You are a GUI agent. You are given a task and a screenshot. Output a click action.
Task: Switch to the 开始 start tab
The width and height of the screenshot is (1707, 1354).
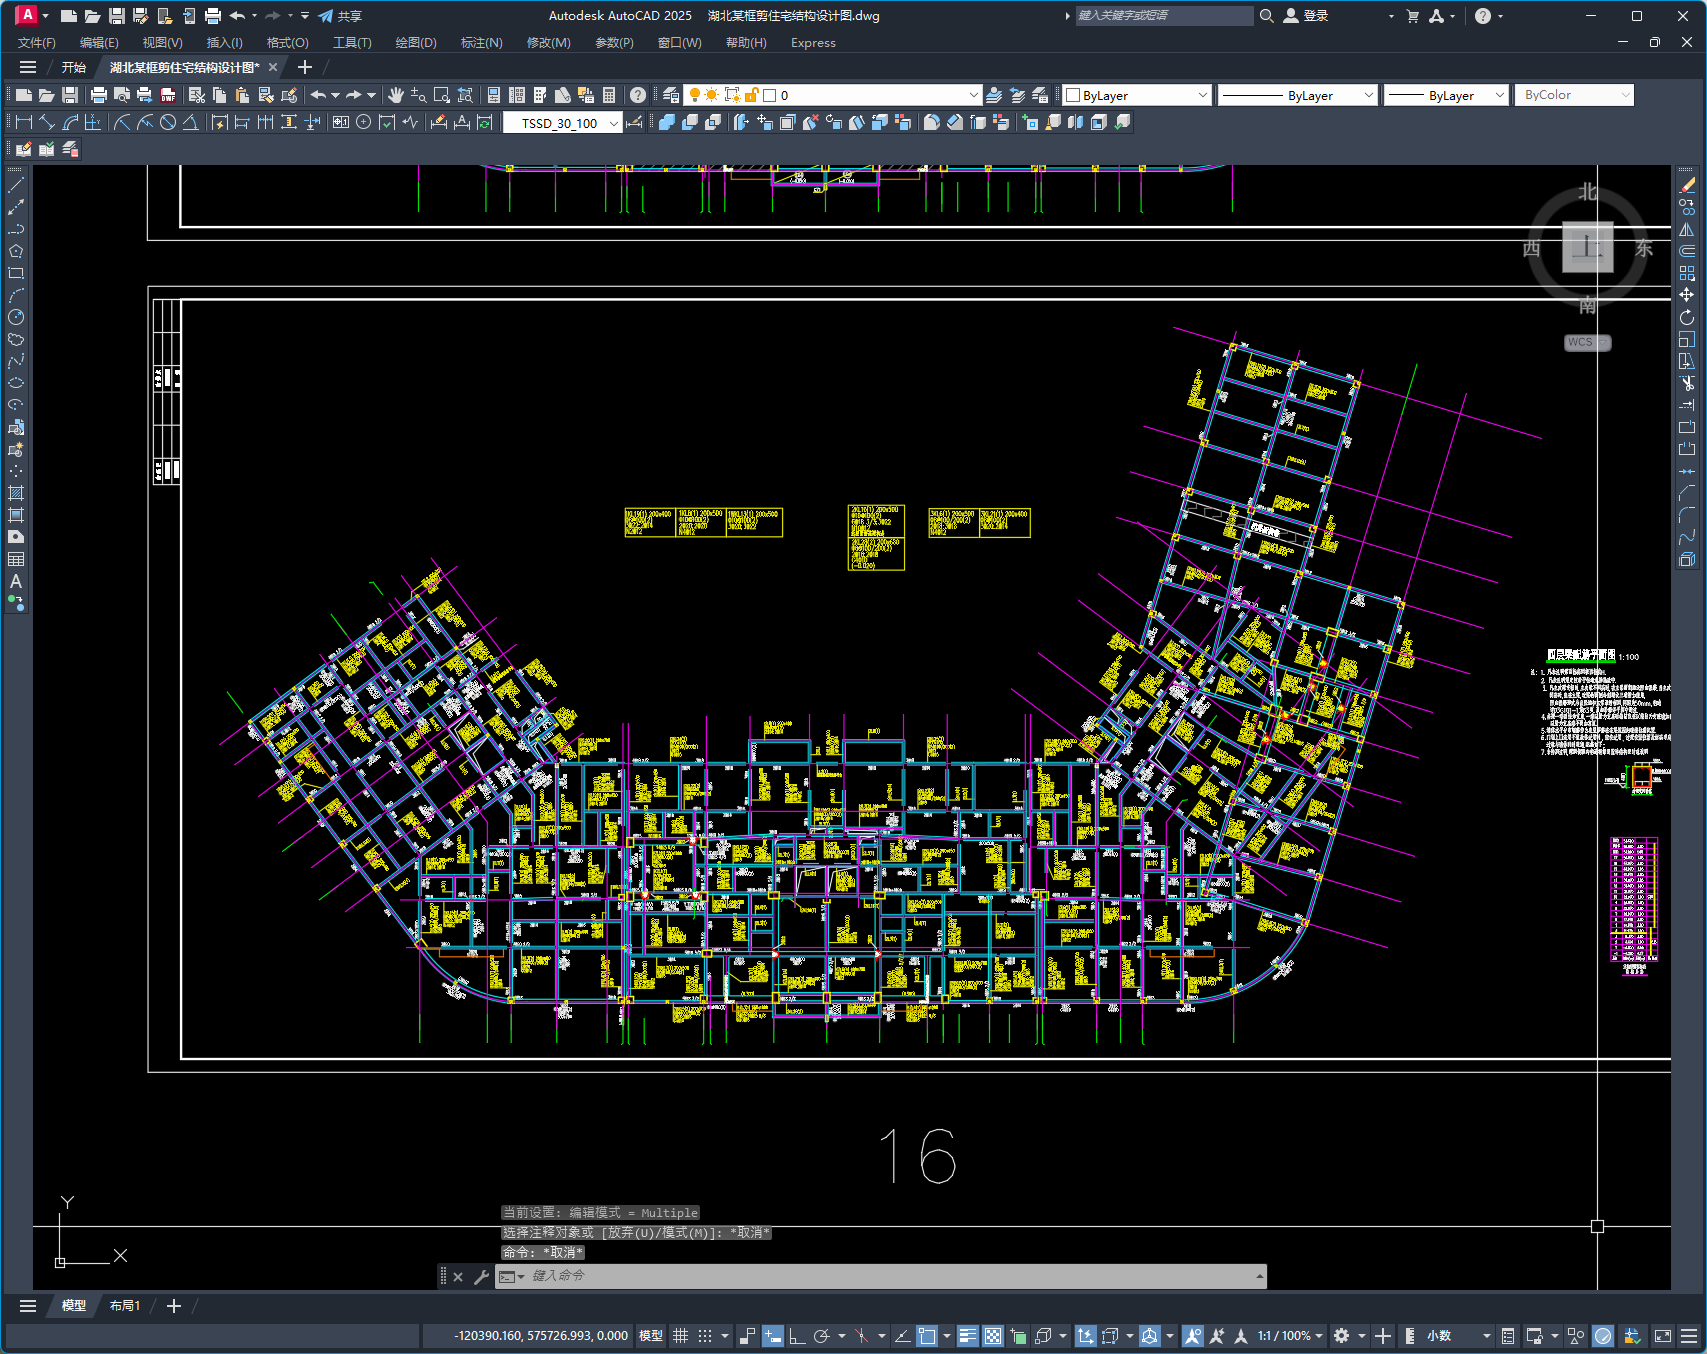pos(74,67)
